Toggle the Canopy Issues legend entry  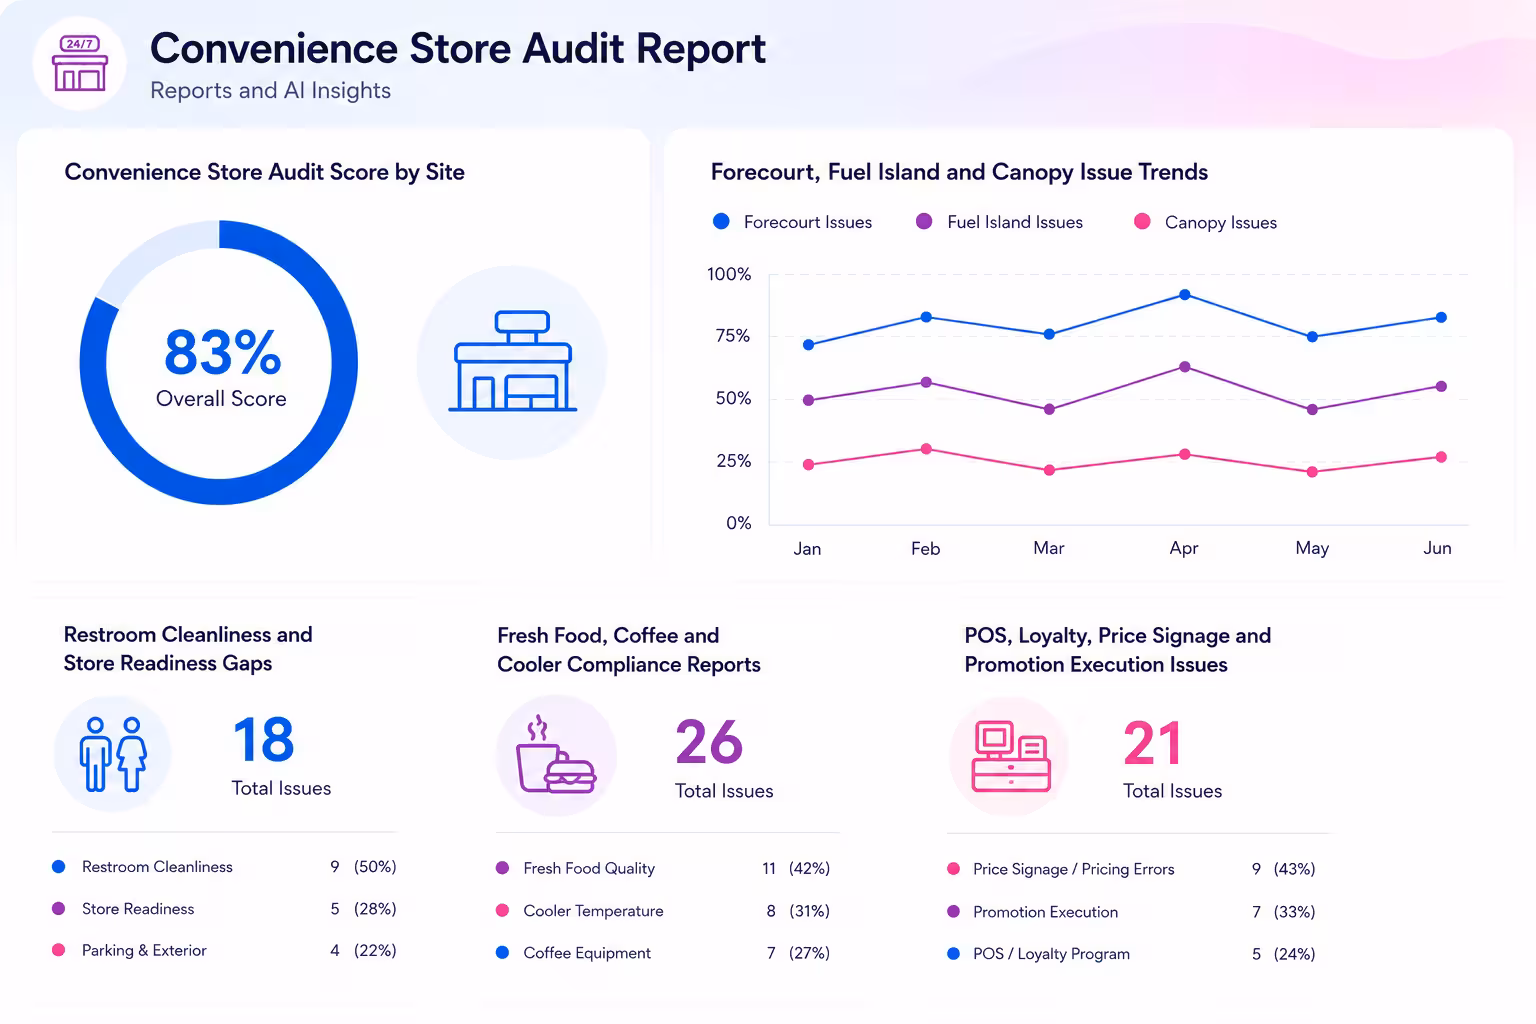point(1205,222)
